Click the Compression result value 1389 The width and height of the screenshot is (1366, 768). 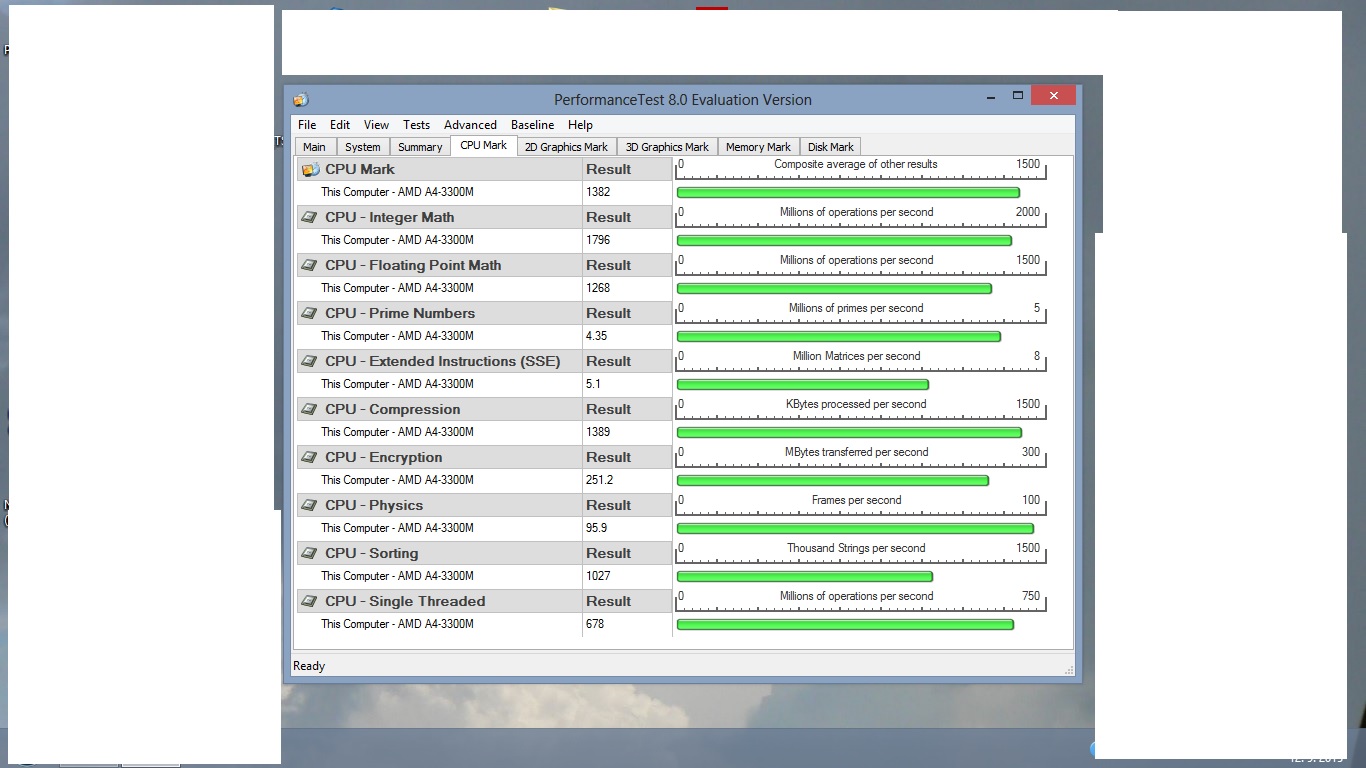[598, 432]
